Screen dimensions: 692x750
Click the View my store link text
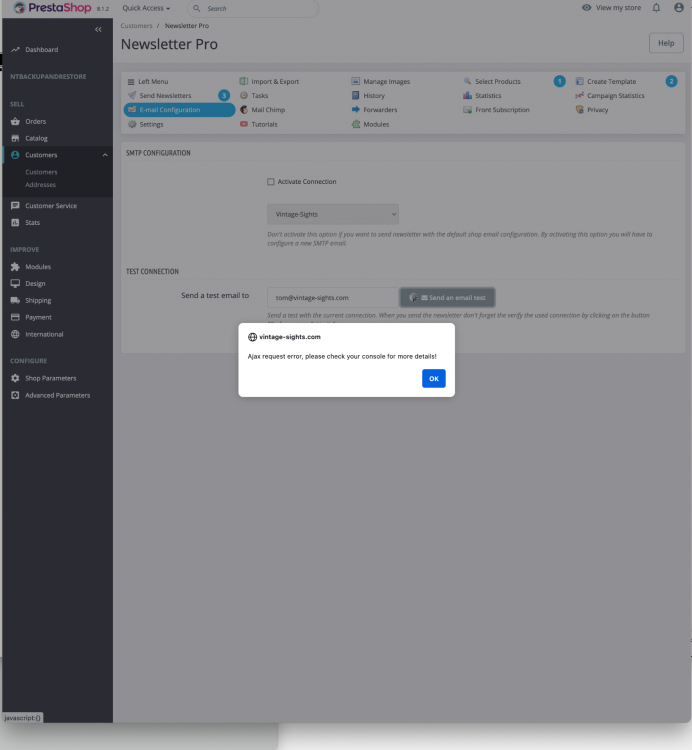click(618, 8)
